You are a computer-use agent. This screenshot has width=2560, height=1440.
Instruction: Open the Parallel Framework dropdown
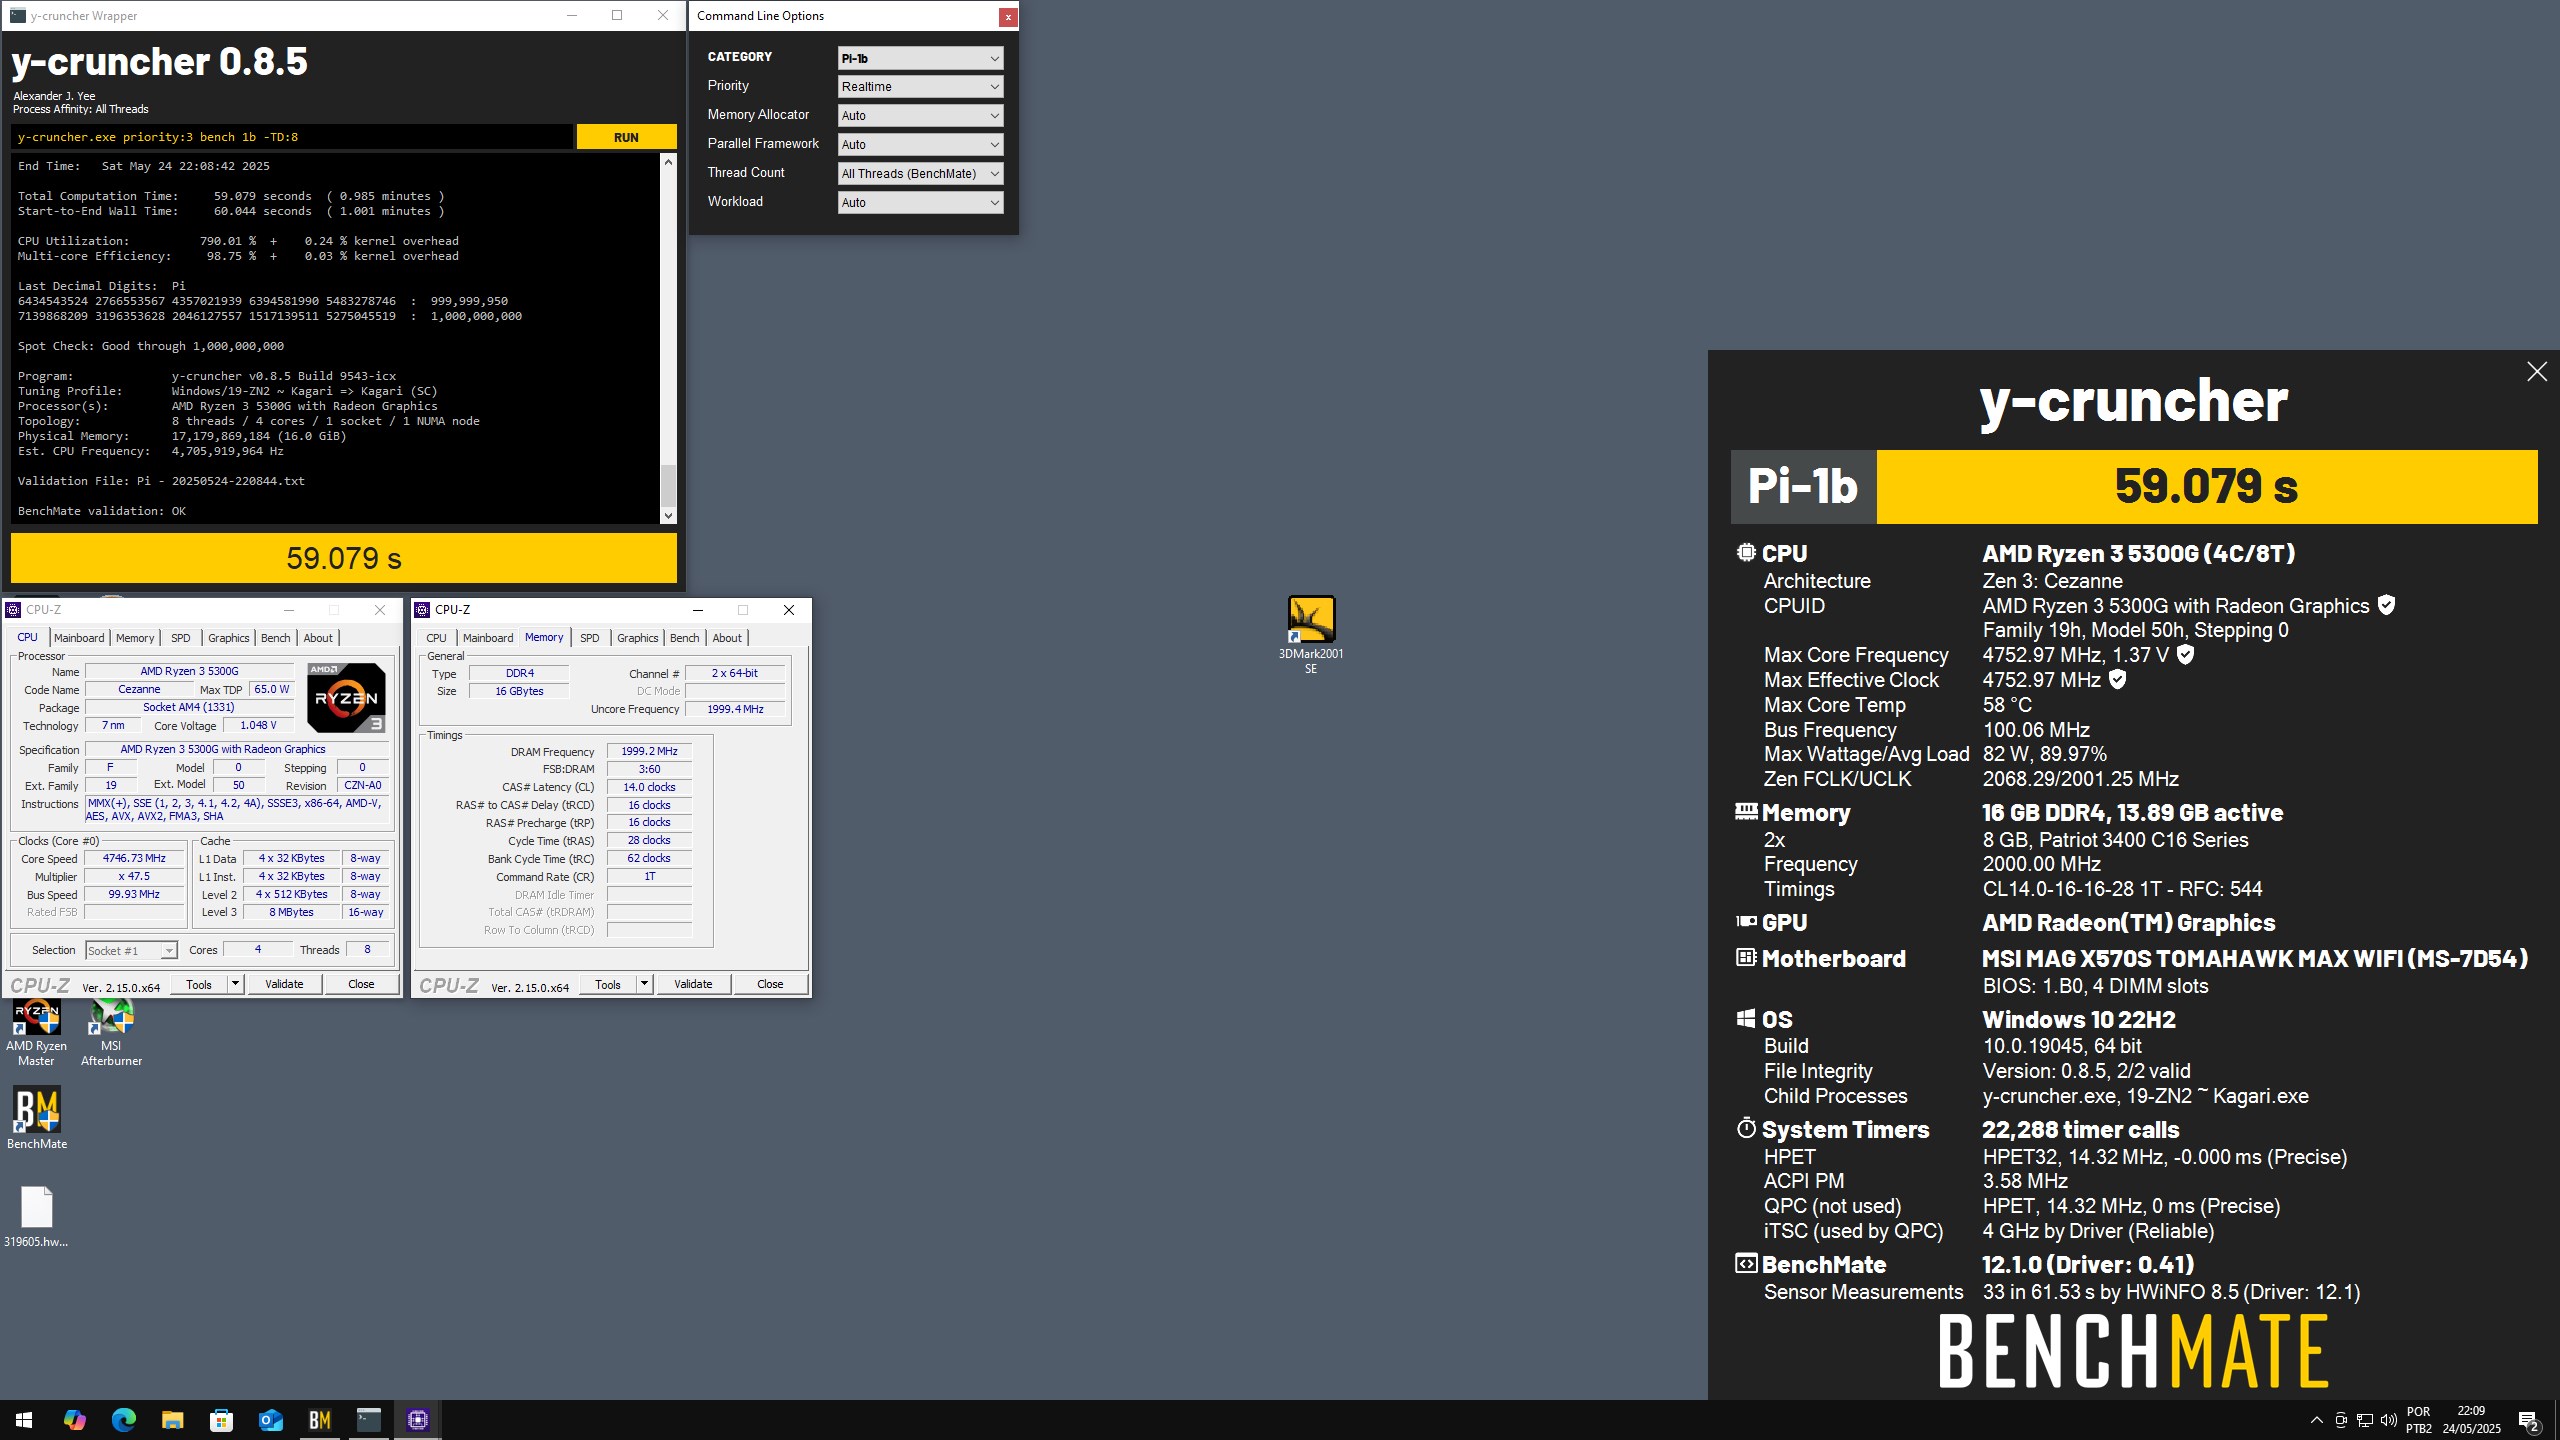tap(920, 145)
